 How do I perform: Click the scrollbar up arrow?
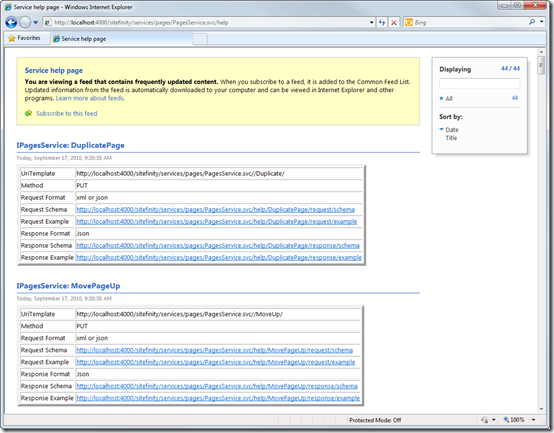[541, 52]
